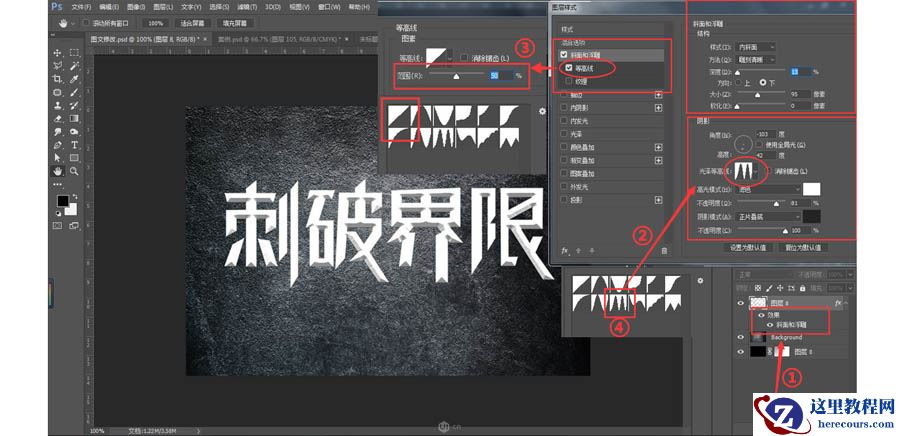This screenshot has height=436, width=900.
Task: Click the 大小 size slider
Action: click(x=762, y=94)
